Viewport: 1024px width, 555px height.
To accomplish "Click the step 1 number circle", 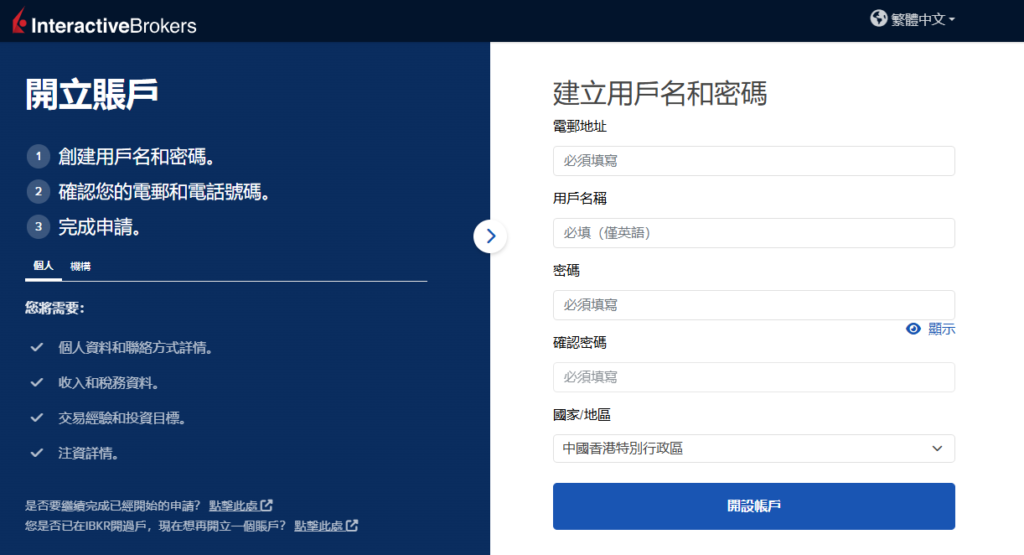I will pos(38,156).
